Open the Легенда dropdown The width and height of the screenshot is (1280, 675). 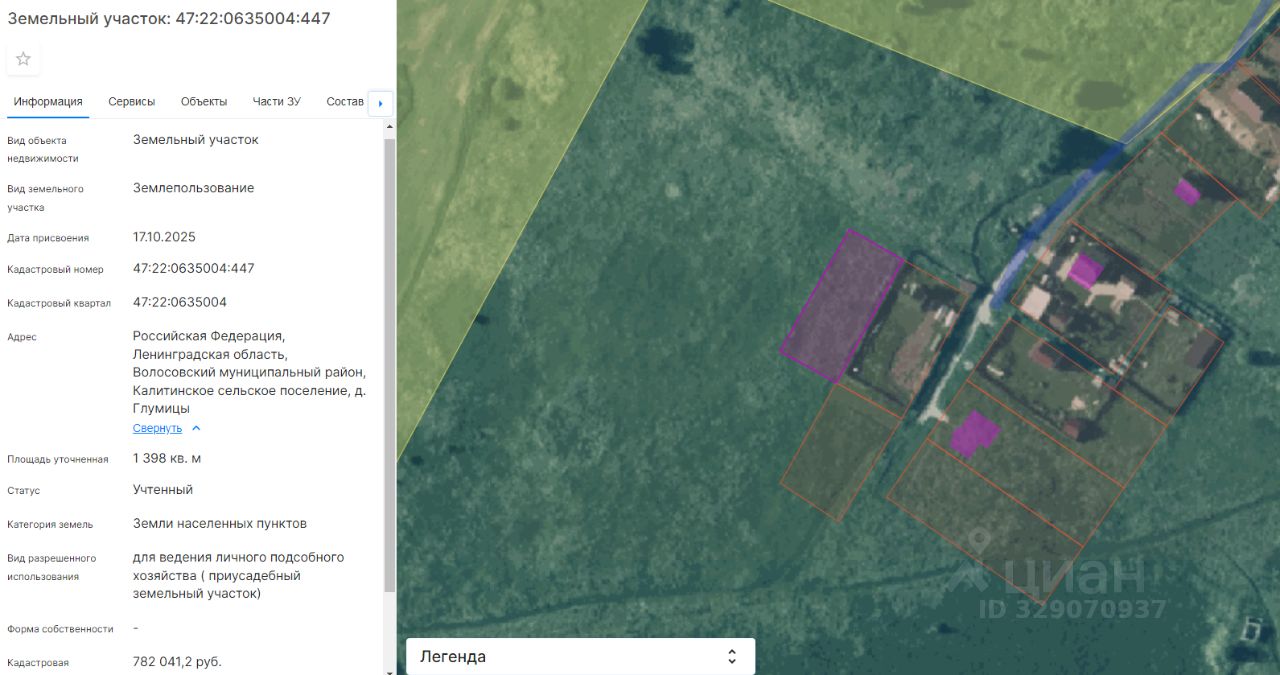tap(580, 657)
